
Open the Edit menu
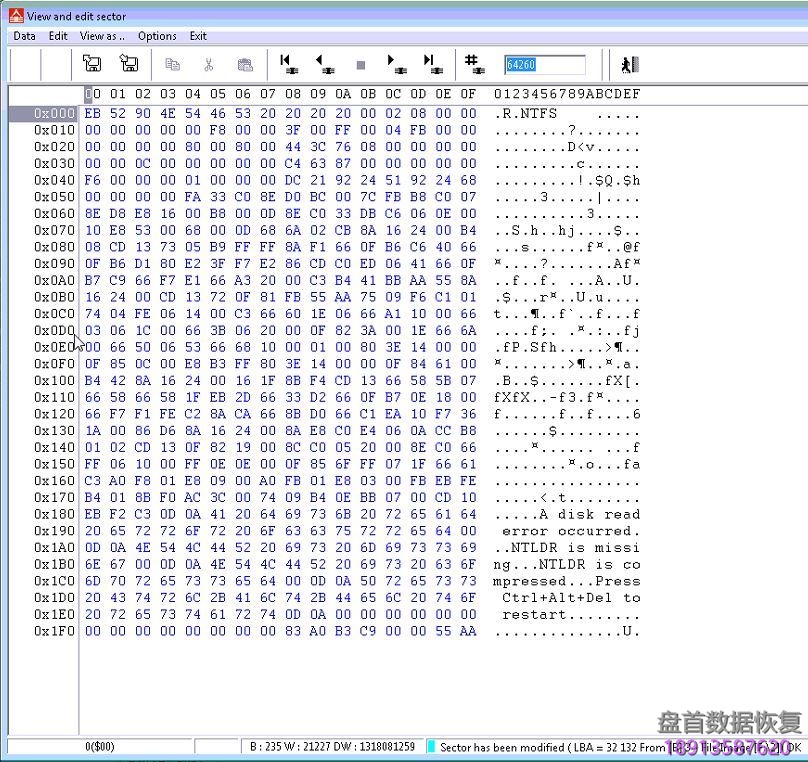pyautogui.click(x=59, y=36)
